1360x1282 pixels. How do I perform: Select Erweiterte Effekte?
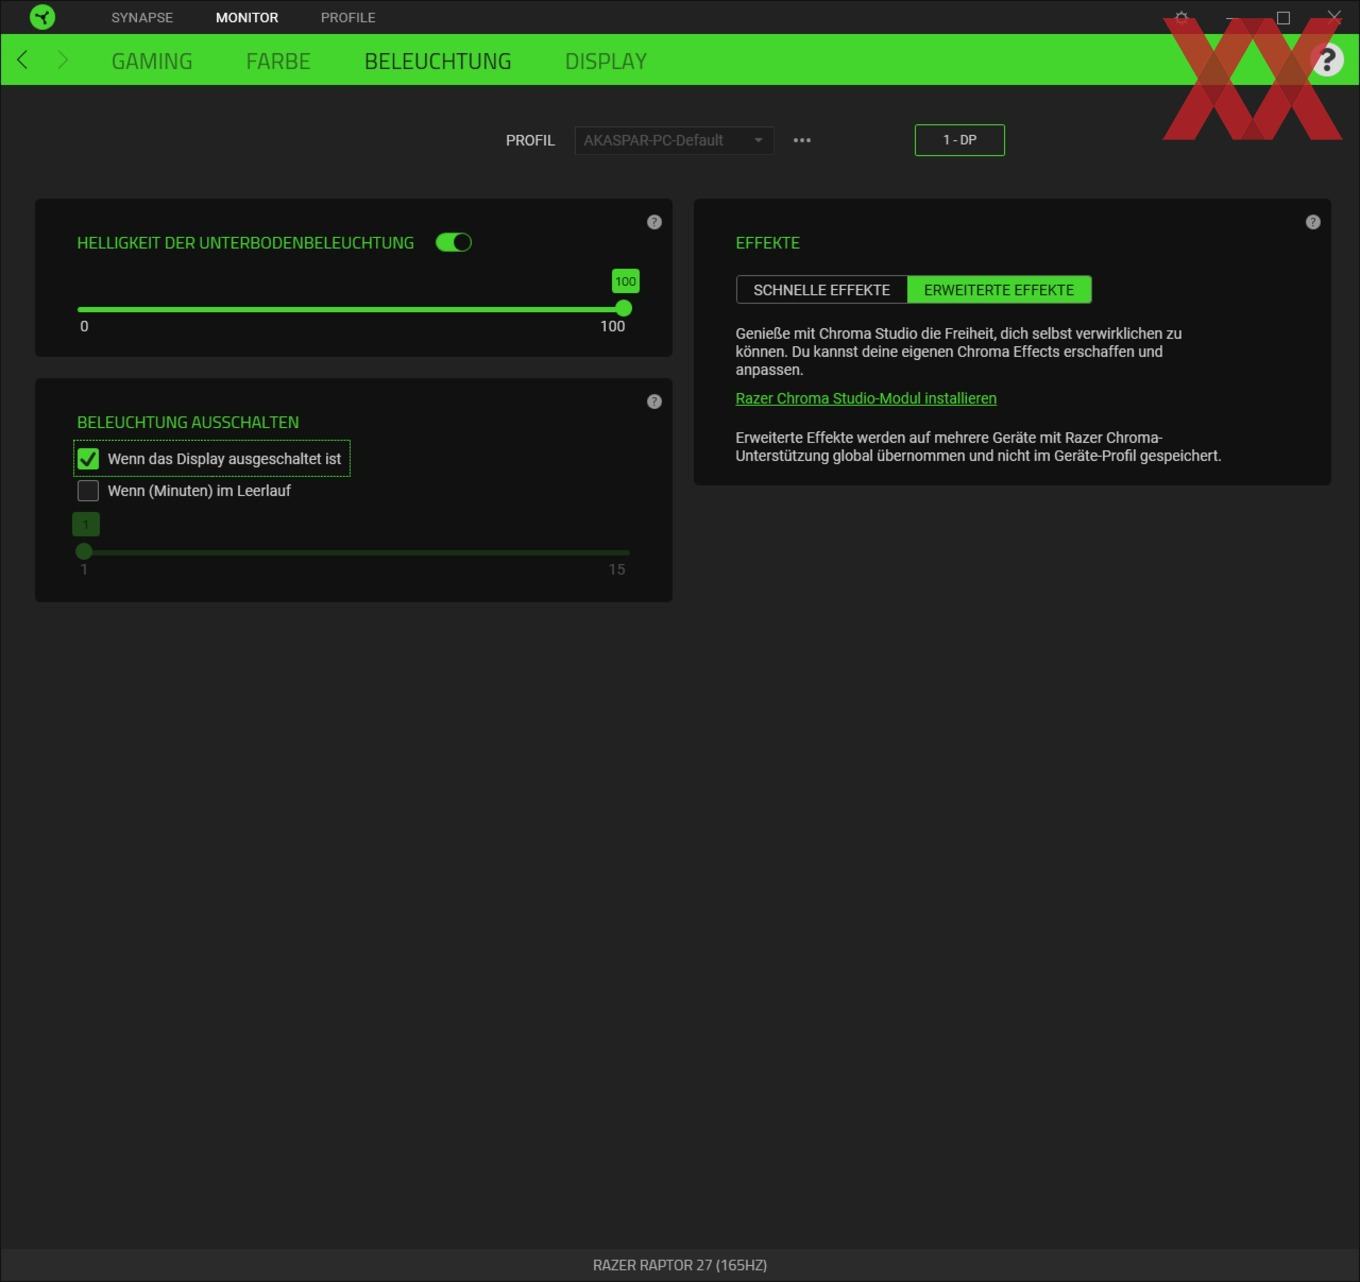point(999,290)
